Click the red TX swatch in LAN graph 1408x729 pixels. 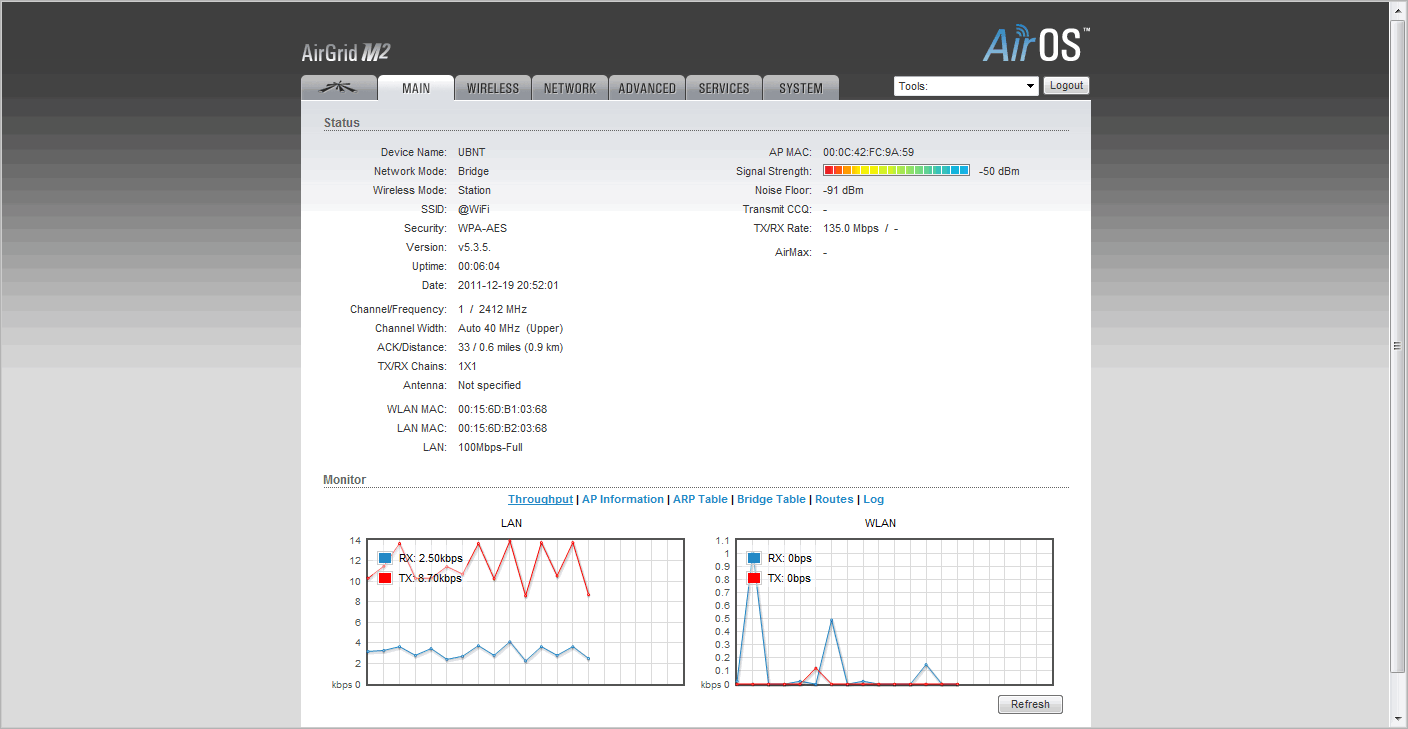385,578
